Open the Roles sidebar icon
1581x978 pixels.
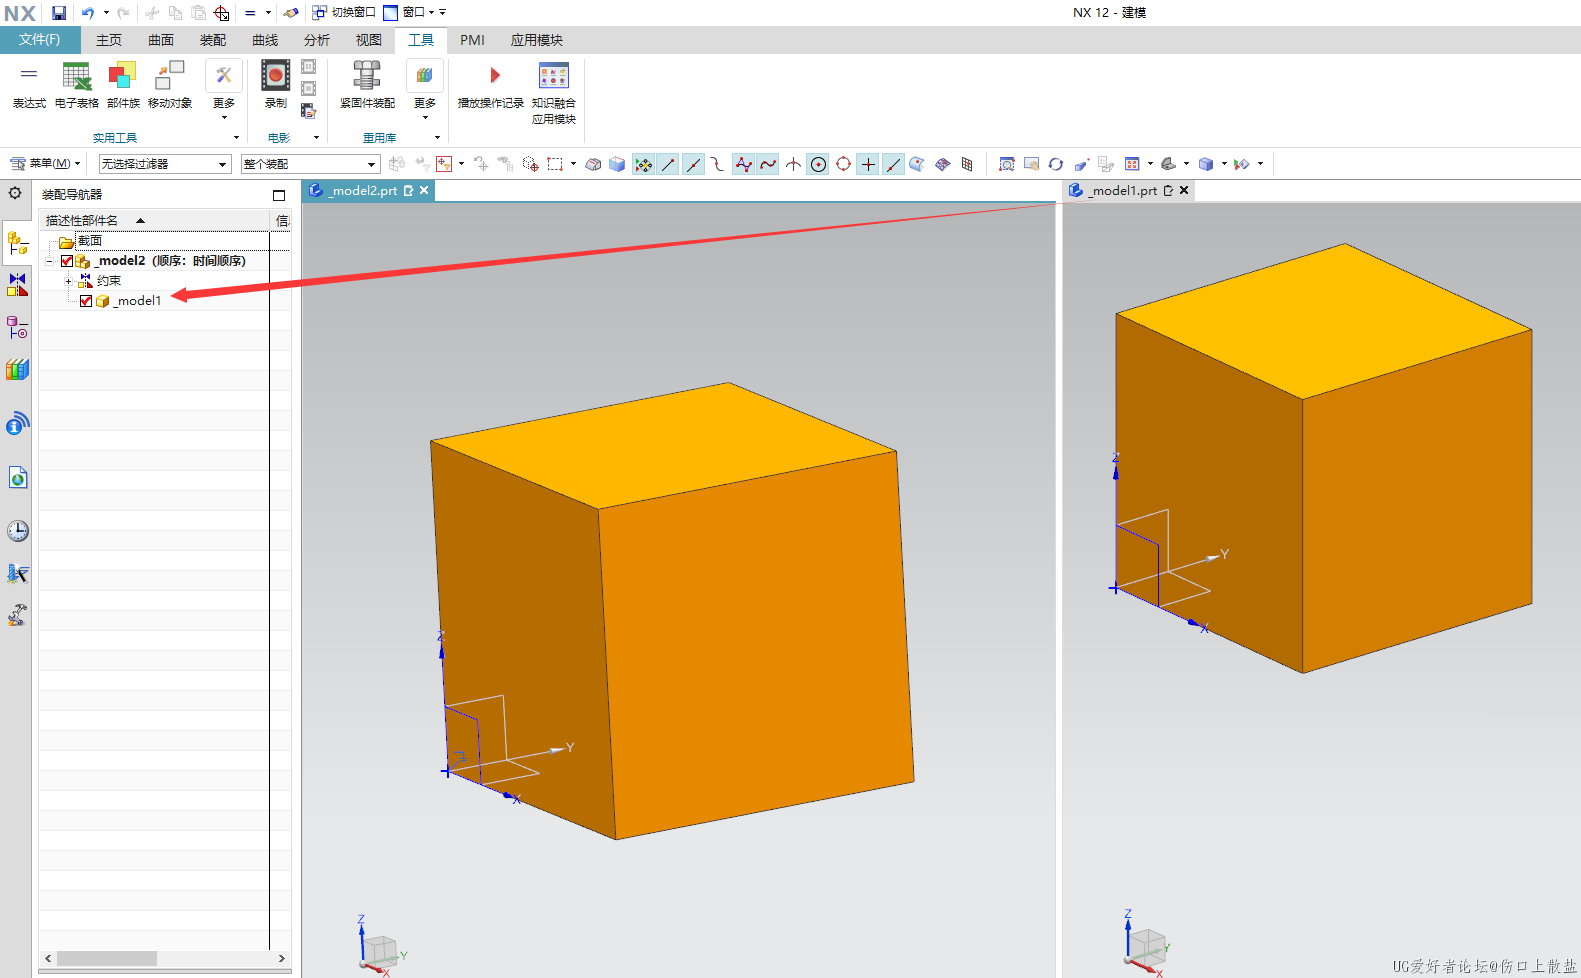[17, 615]
